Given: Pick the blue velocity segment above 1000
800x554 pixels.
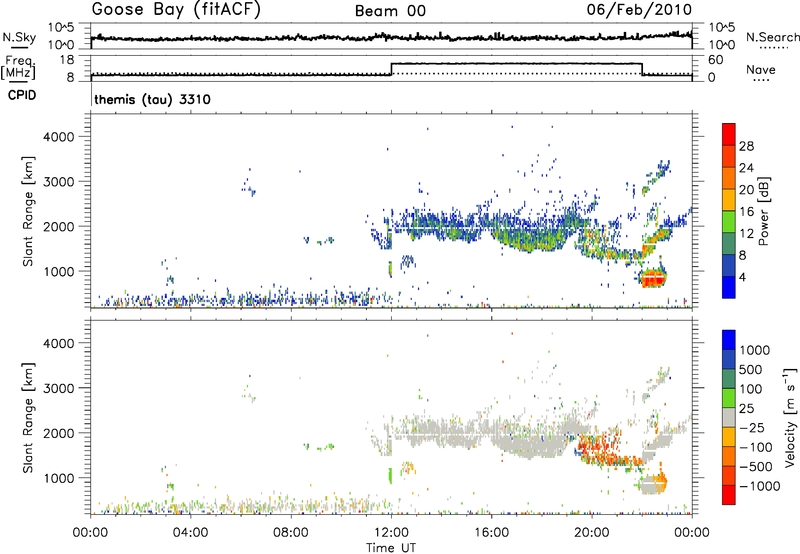Looking at the screenshot, I should (729, 340).
